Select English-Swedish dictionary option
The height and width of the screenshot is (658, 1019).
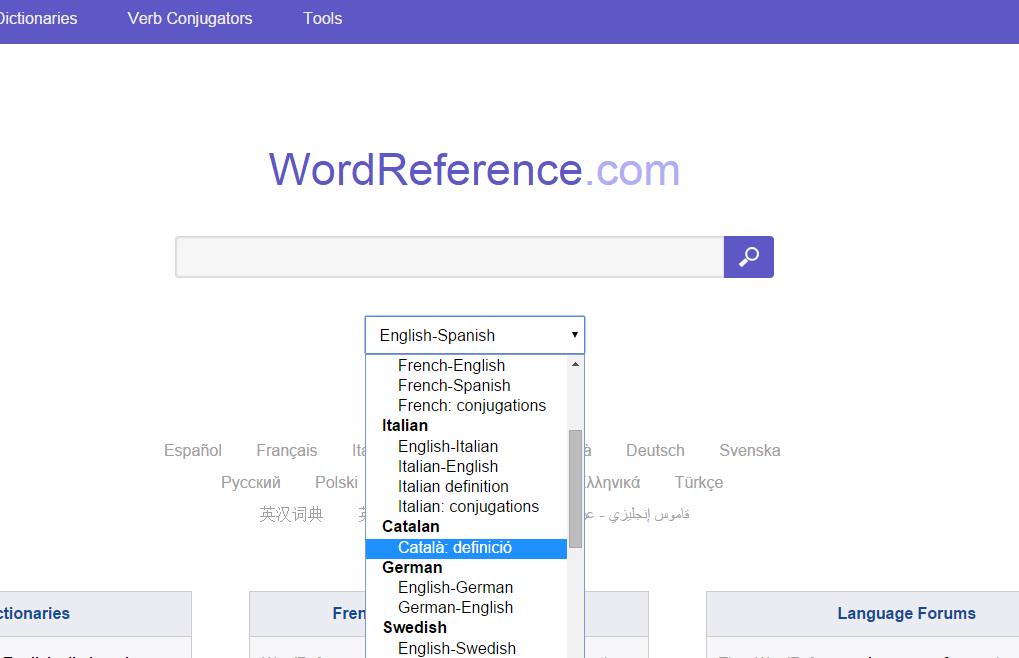click(466, 648)
